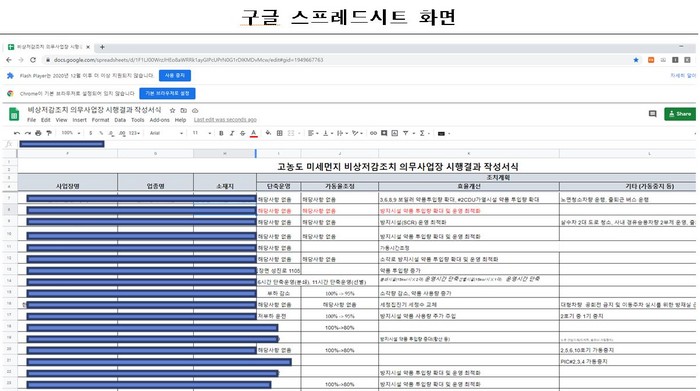The image size is (700, 391).
Task: Close the browser tab with X
Action: click(88, 47)
